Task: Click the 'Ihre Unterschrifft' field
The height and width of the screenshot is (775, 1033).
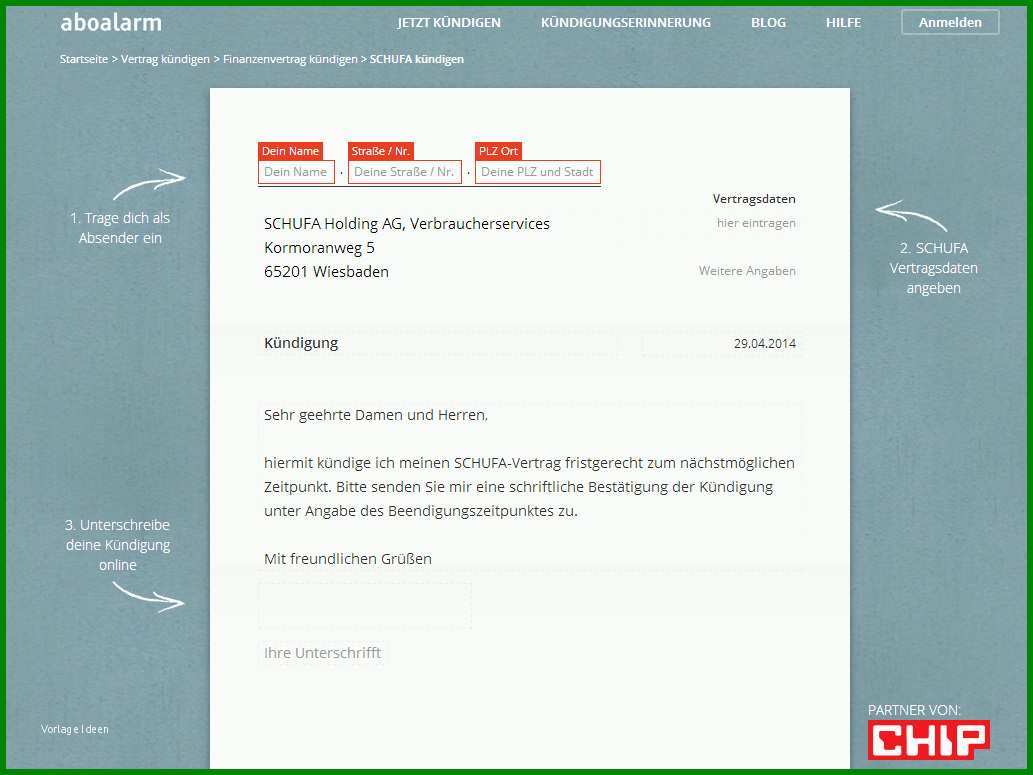Action: tap(322, 653)
